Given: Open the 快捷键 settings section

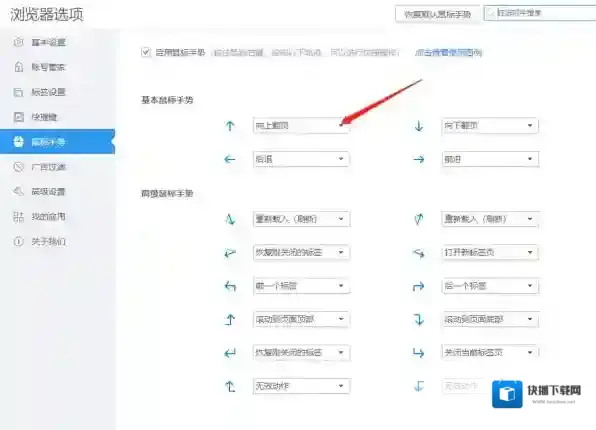Looking at the screenshot, I should point(44,117).
